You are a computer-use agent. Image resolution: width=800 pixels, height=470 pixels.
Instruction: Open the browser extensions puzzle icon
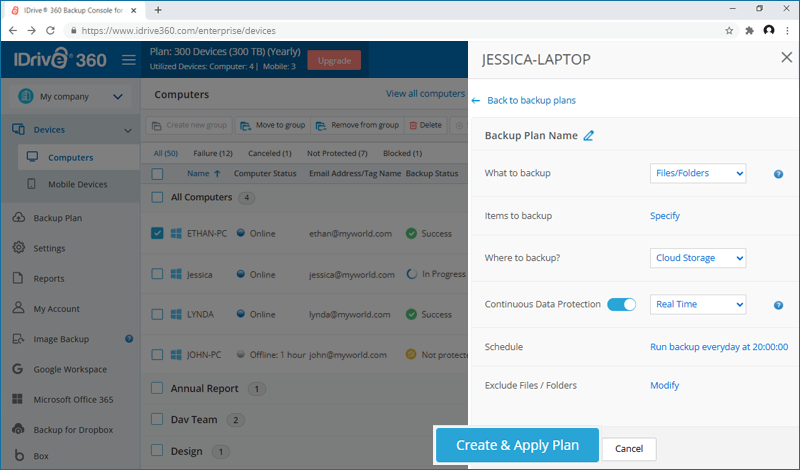(749, 31)
